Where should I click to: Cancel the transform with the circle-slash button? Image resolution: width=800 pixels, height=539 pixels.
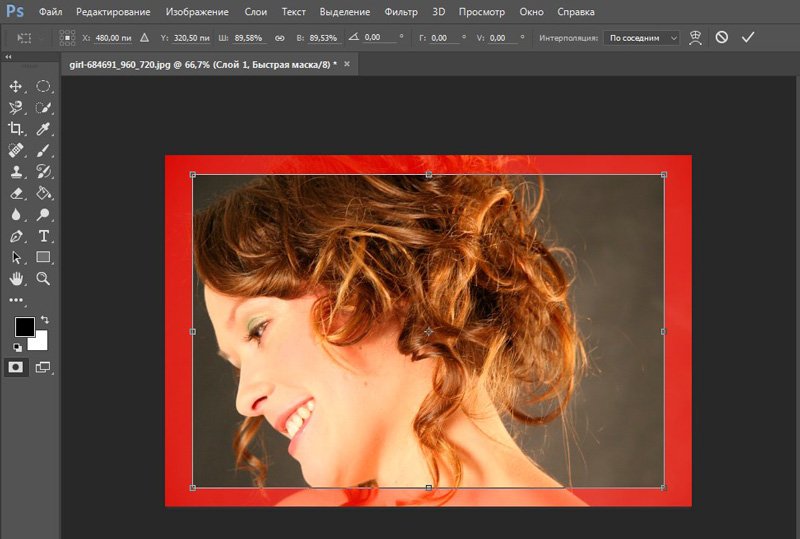click(721, 37)
